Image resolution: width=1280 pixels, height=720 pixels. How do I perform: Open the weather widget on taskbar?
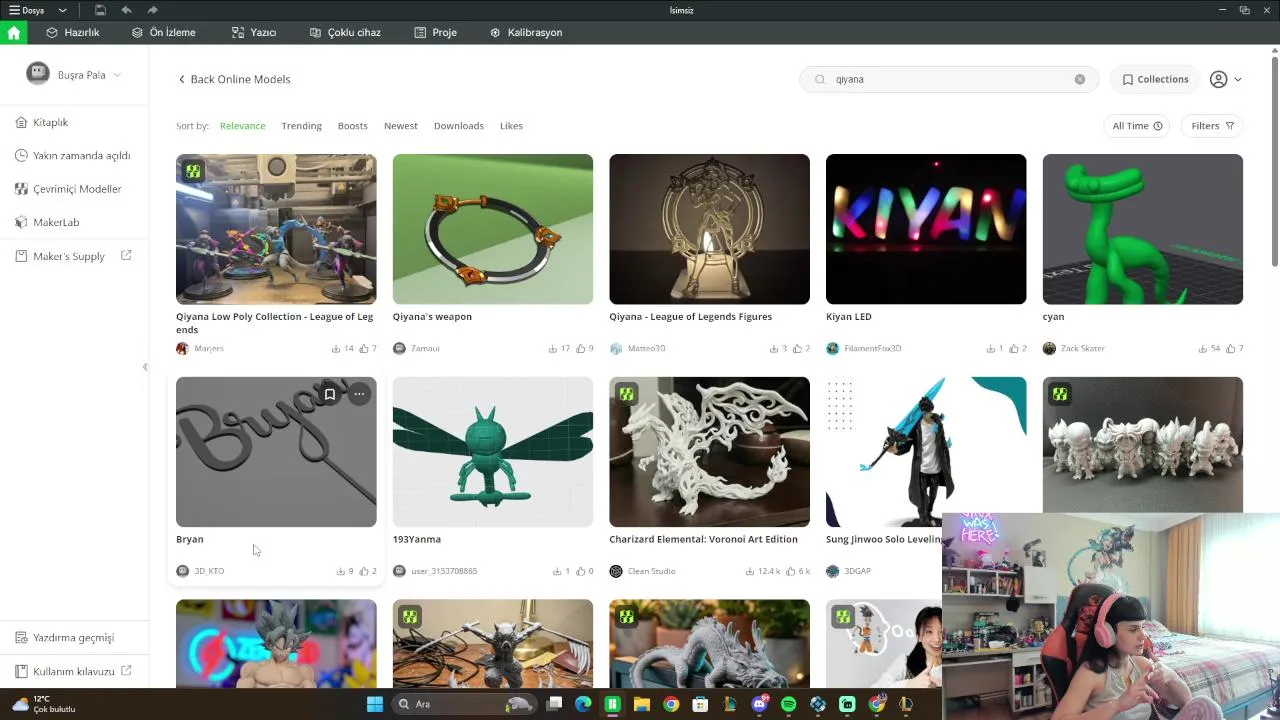tap(44, 704)
